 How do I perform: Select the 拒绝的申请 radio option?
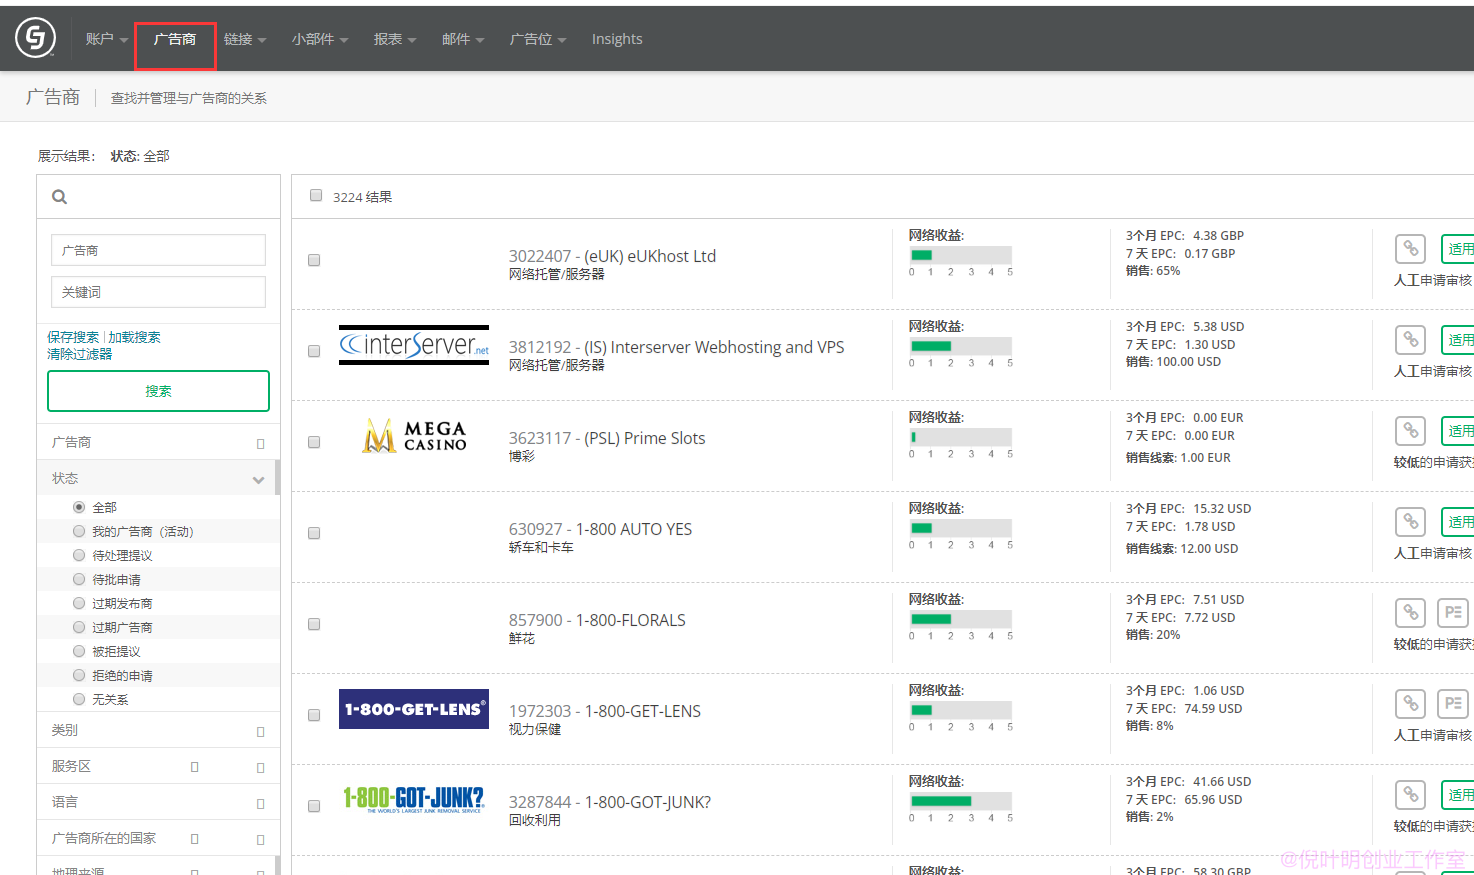click(79, 675)
